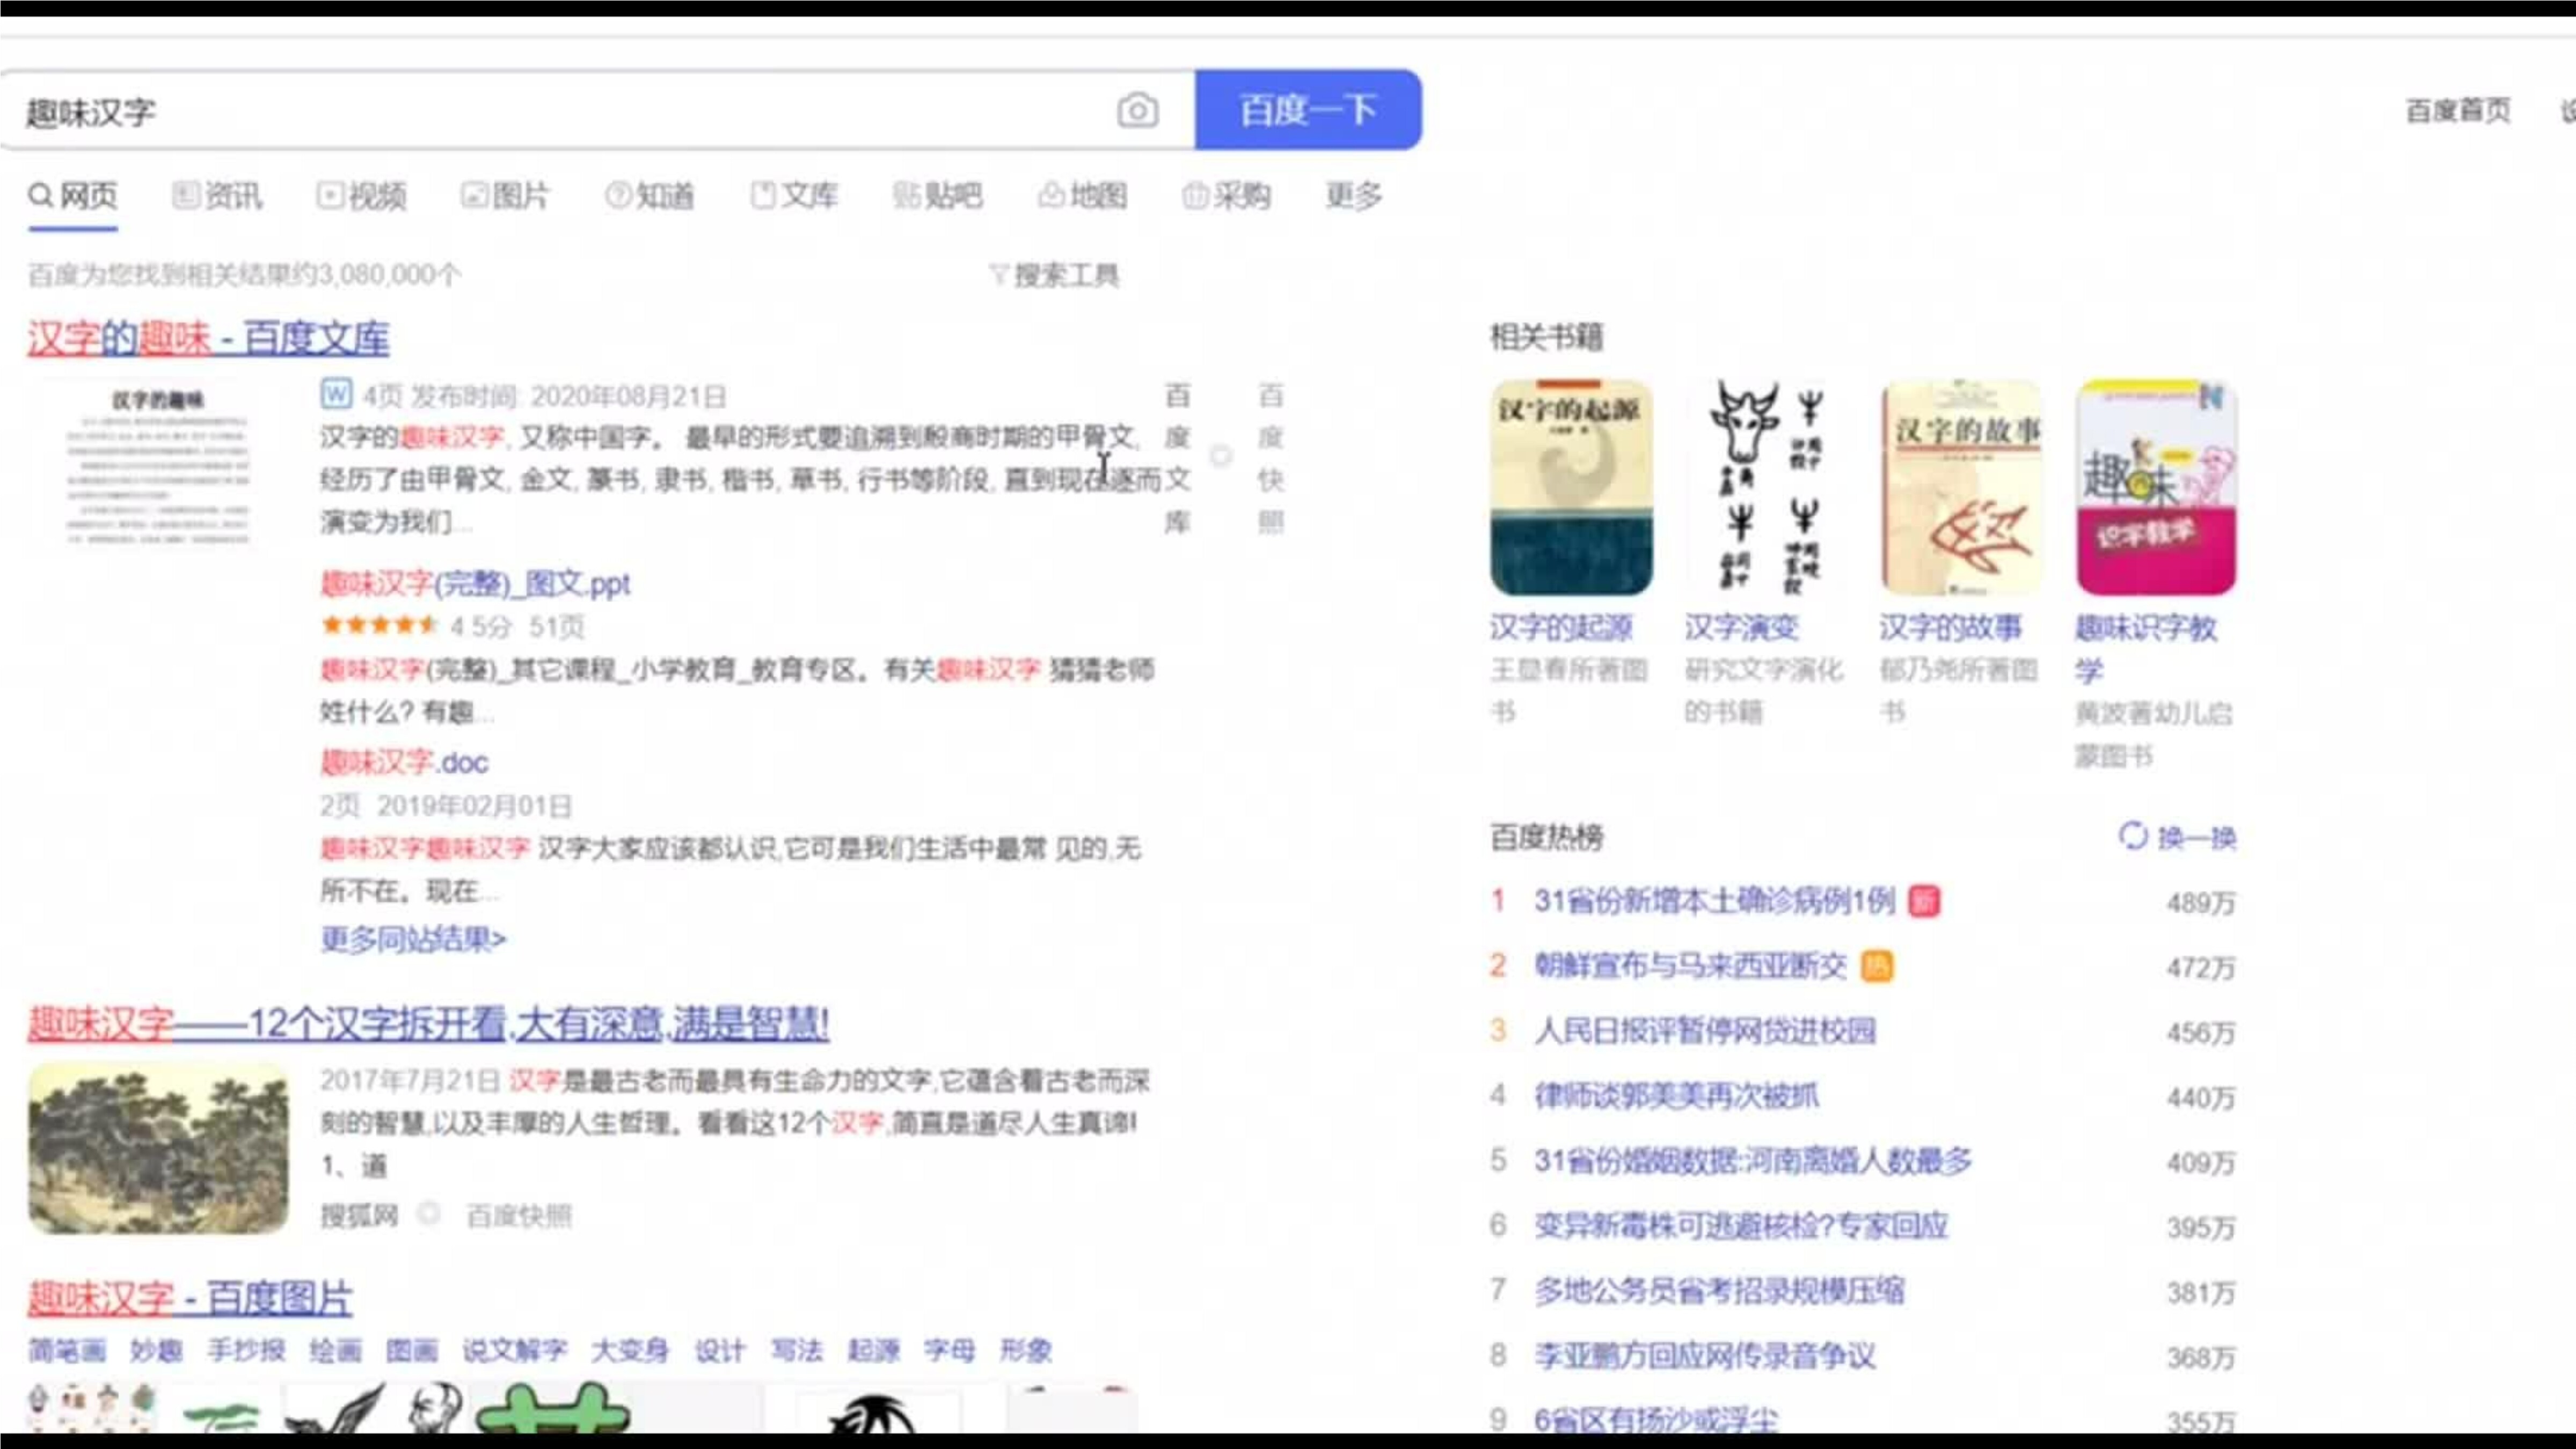2576x1449 pixels.
Task: Click the landscape painting thumbnail
Action: (158, 1148)
